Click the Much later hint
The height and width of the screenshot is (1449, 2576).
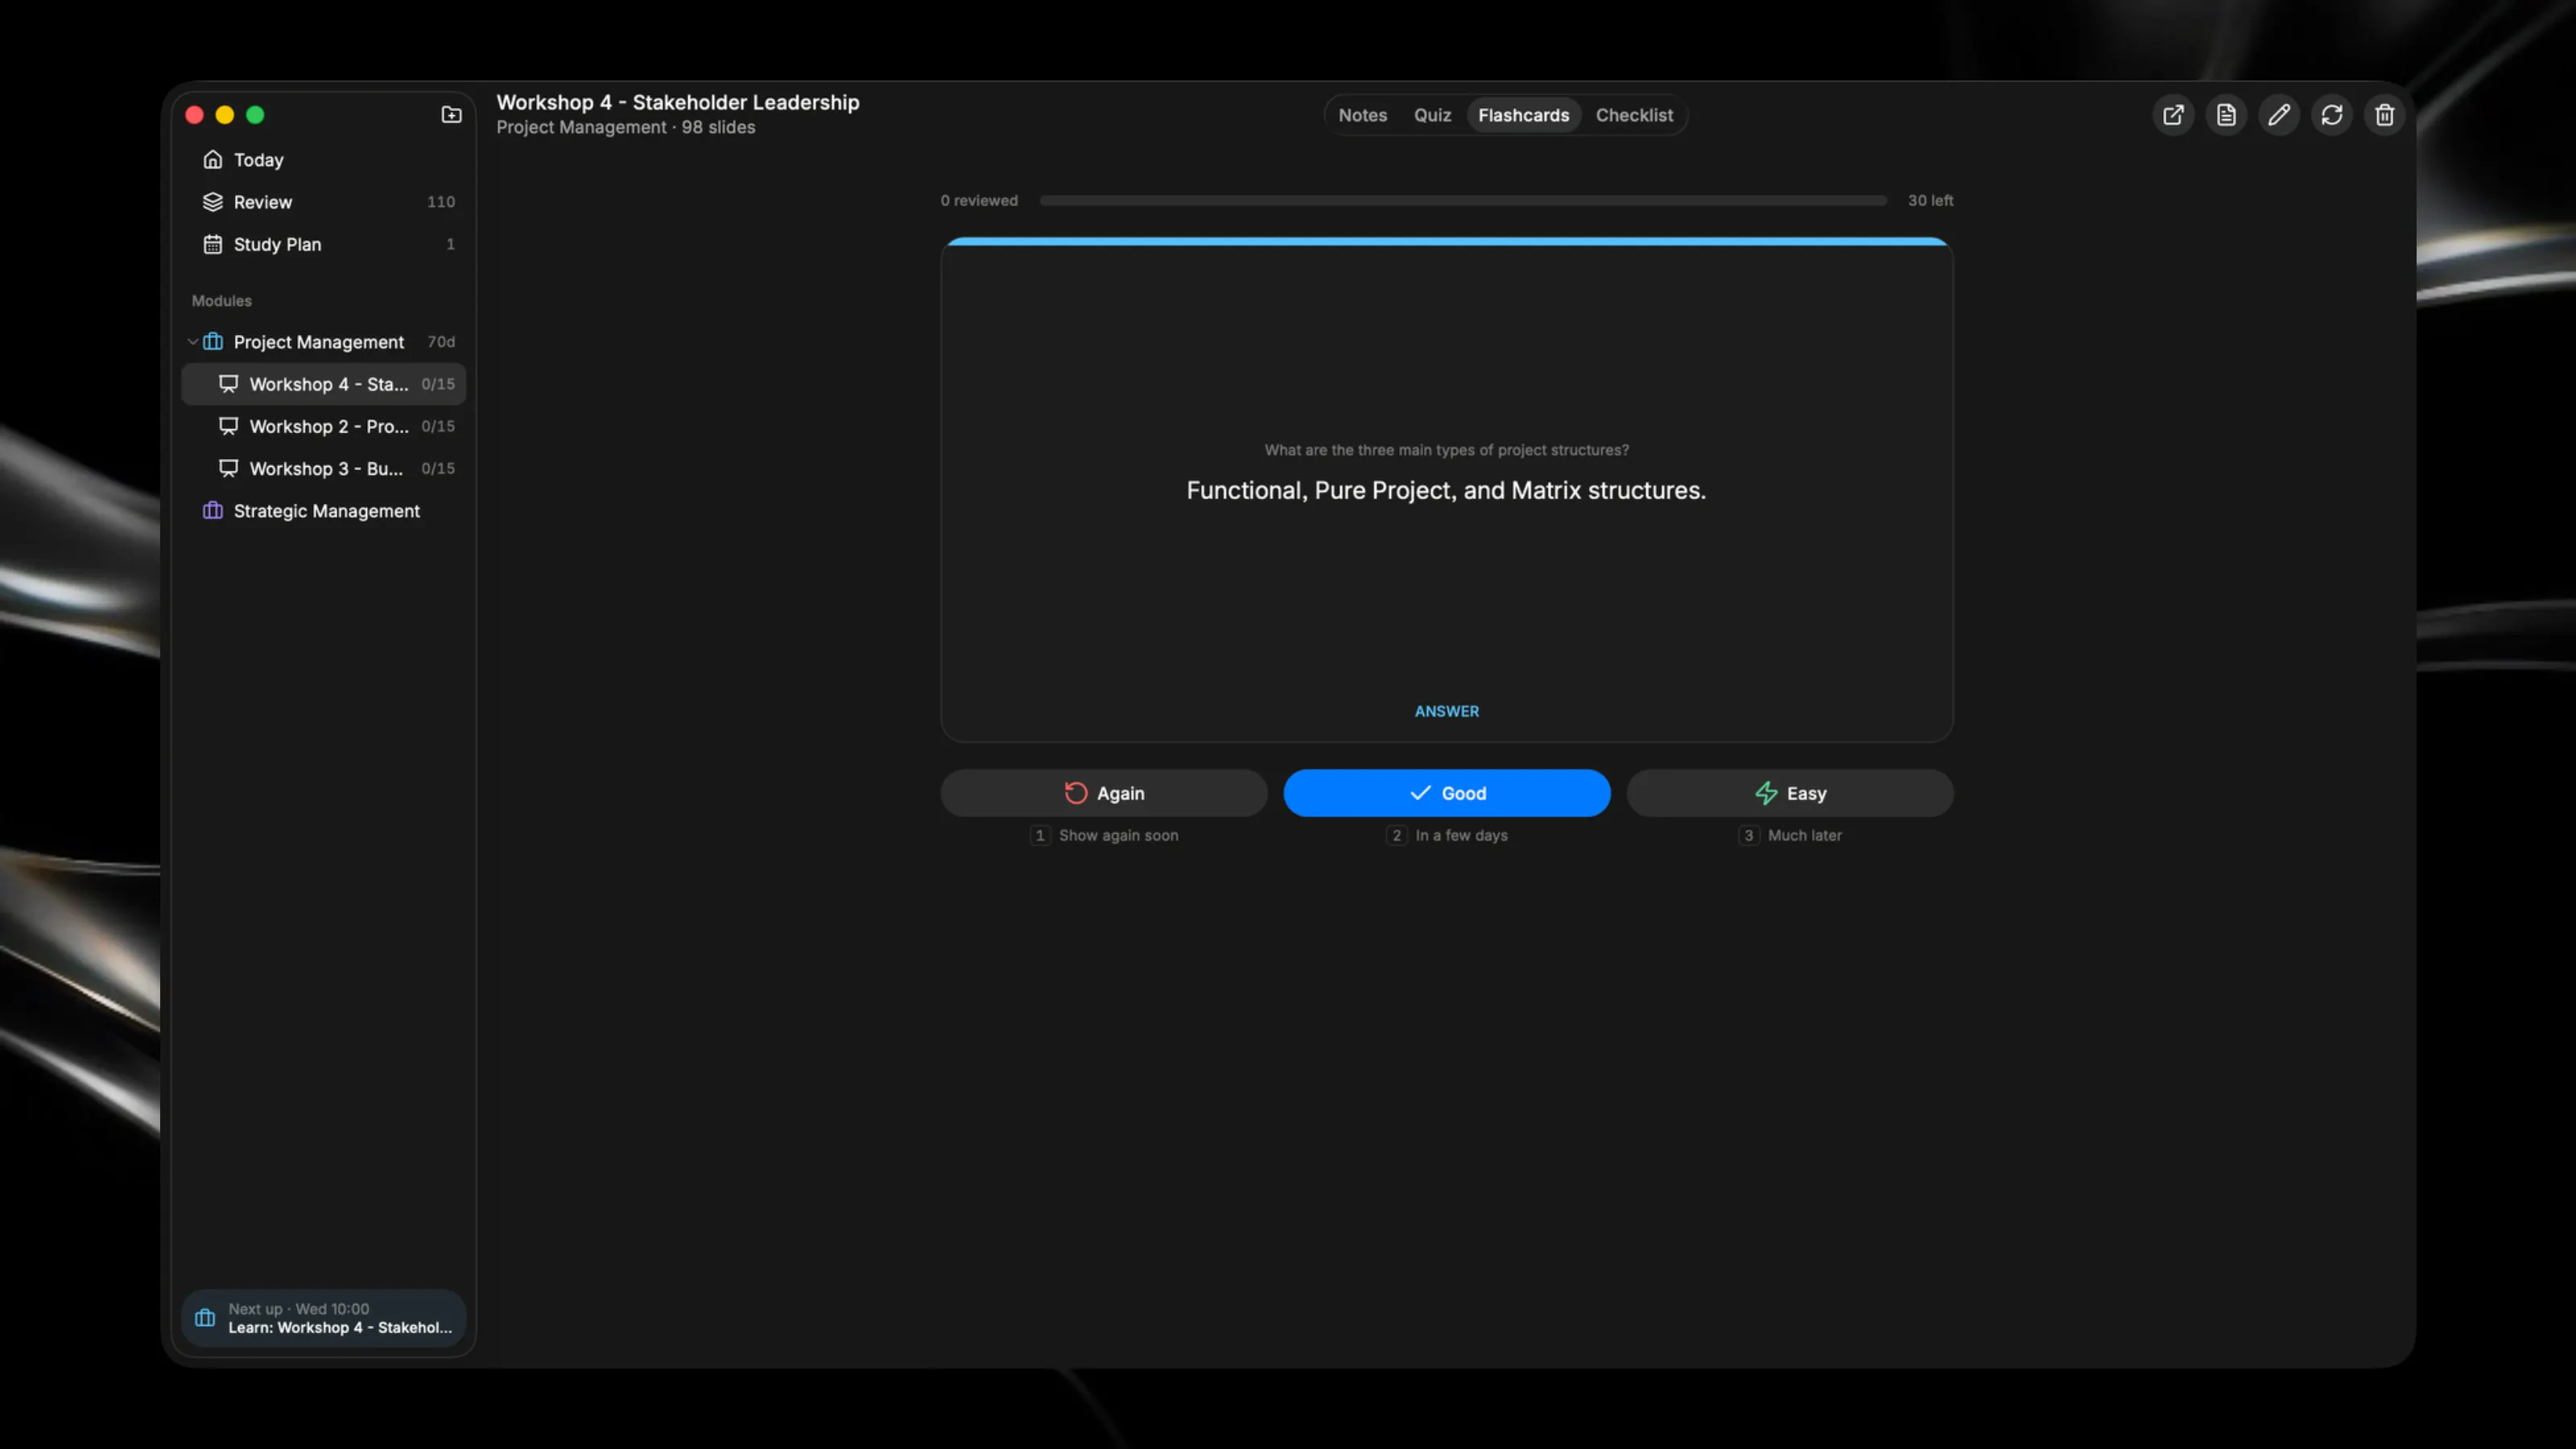(1804, 835)
